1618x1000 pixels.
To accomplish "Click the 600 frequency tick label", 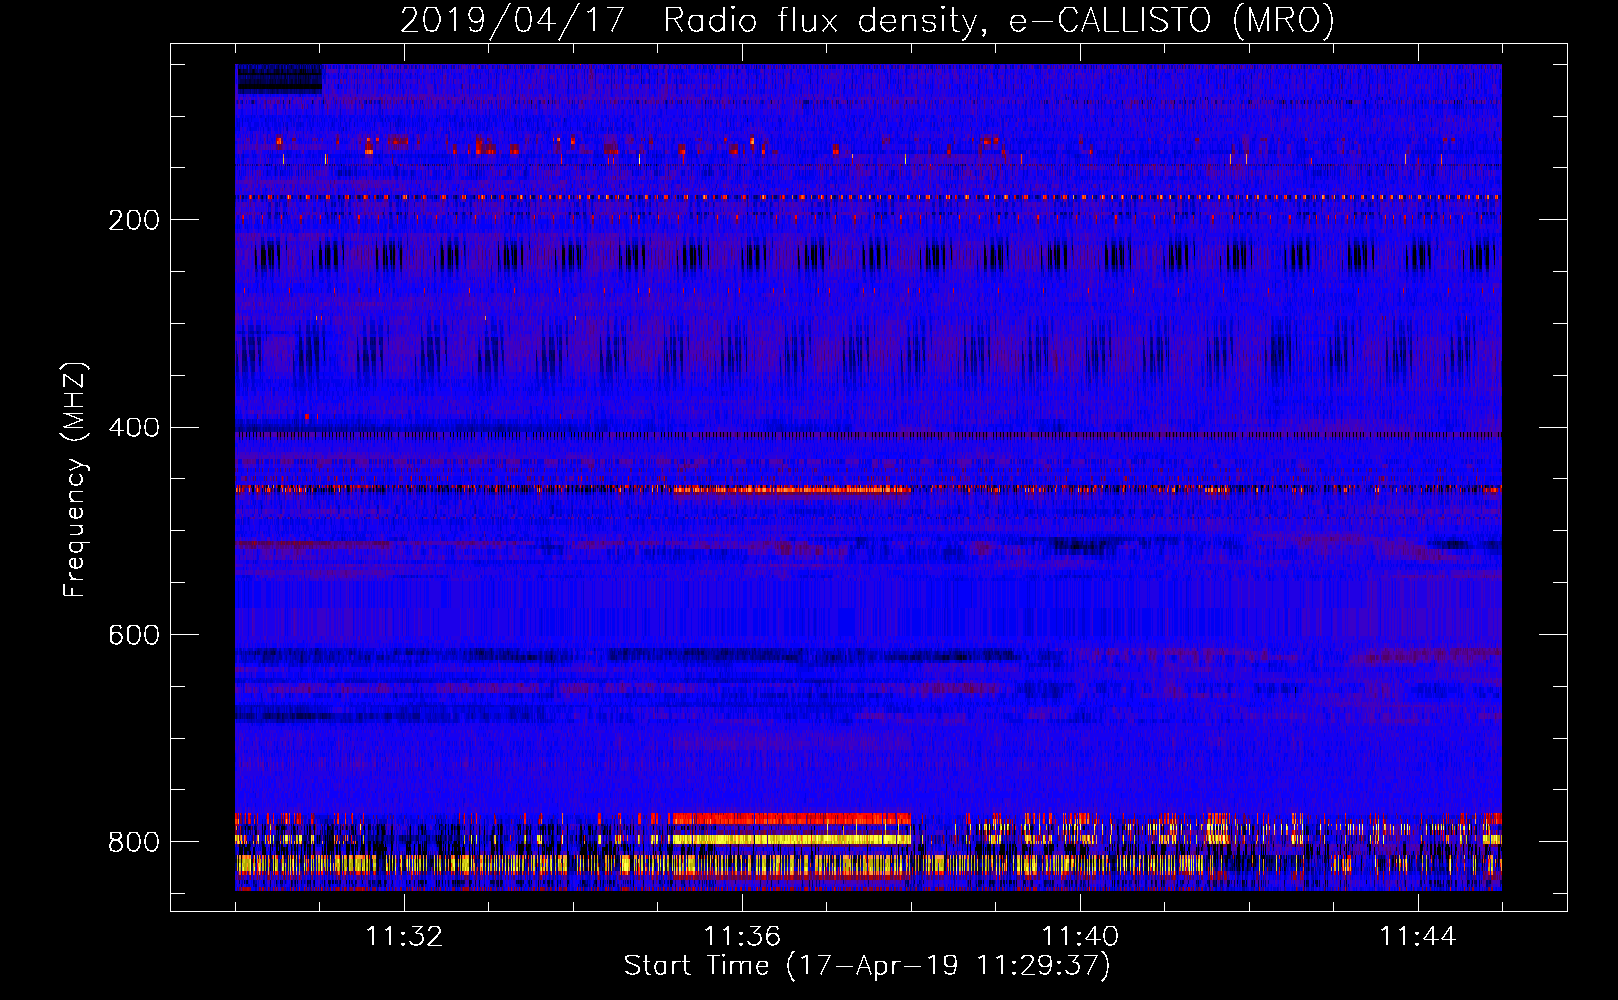I will coord(133,636).
